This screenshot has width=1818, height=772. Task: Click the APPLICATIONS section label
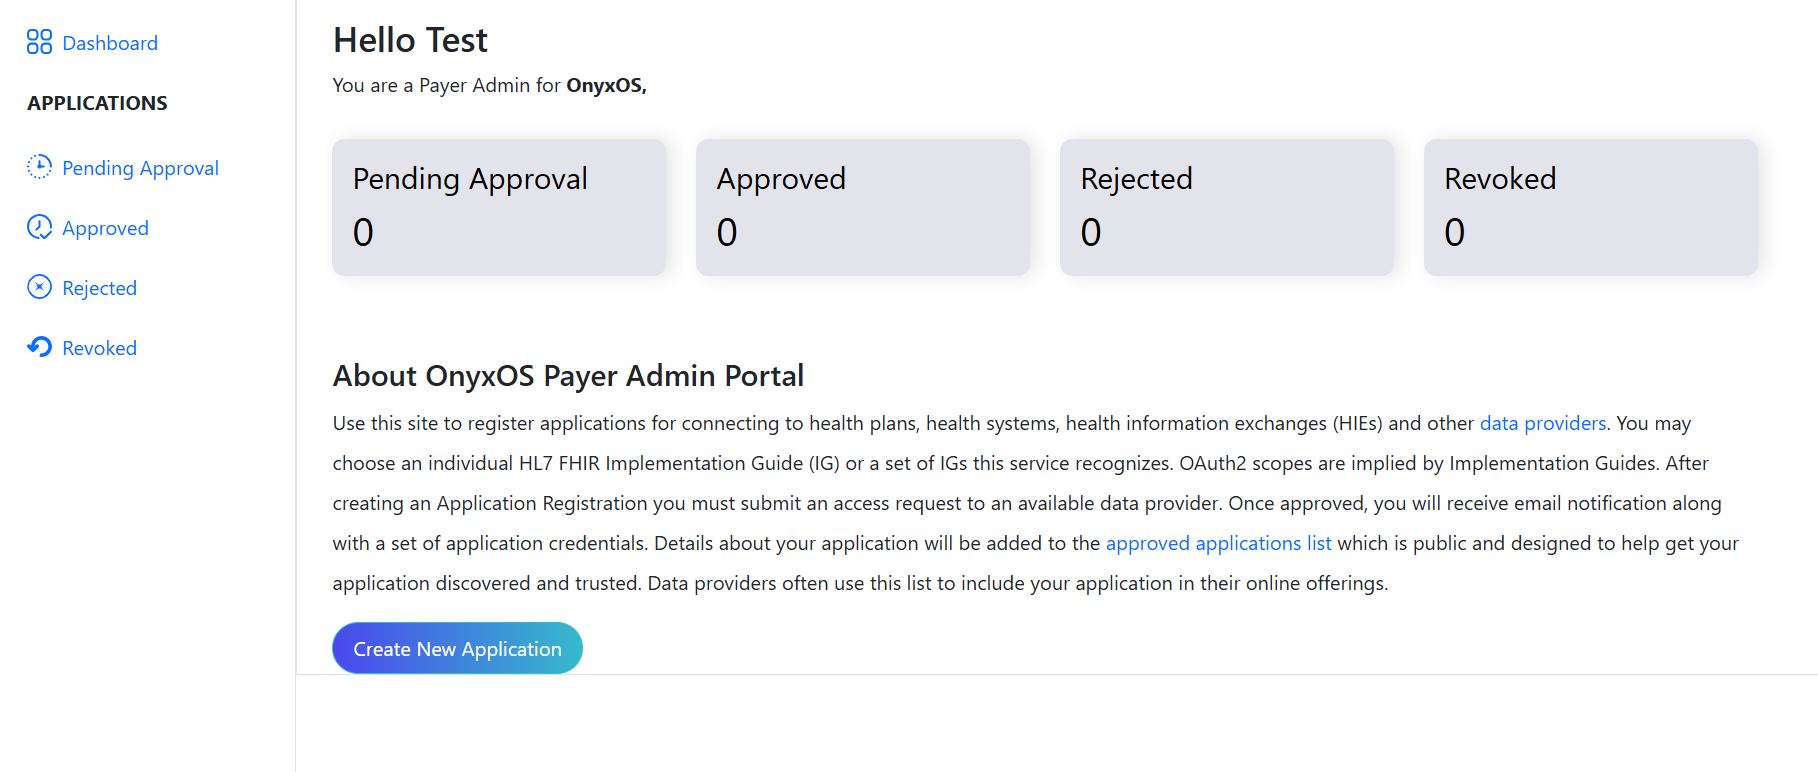pos(97,103)
